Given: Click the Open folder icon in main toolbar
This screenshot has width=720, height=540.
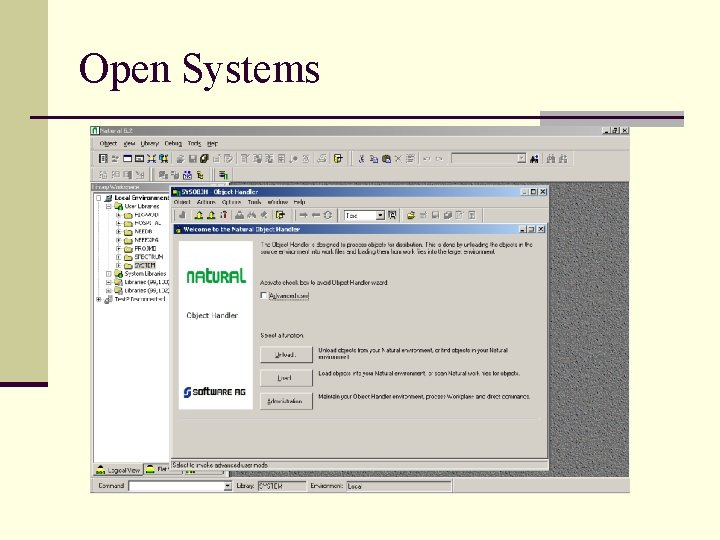Looking at the screenshot, I should 180,159.
